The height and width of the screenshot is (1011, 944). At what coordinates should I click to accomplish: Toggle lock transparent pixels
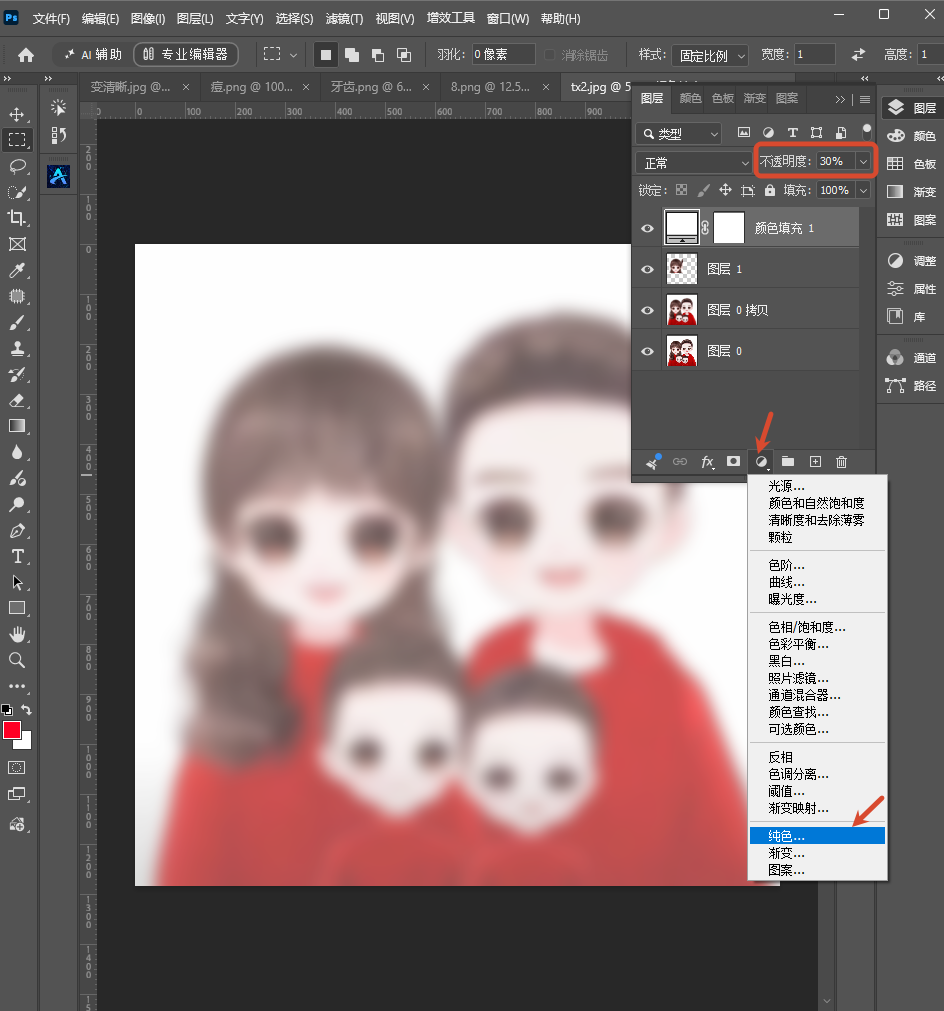[682, 190]
